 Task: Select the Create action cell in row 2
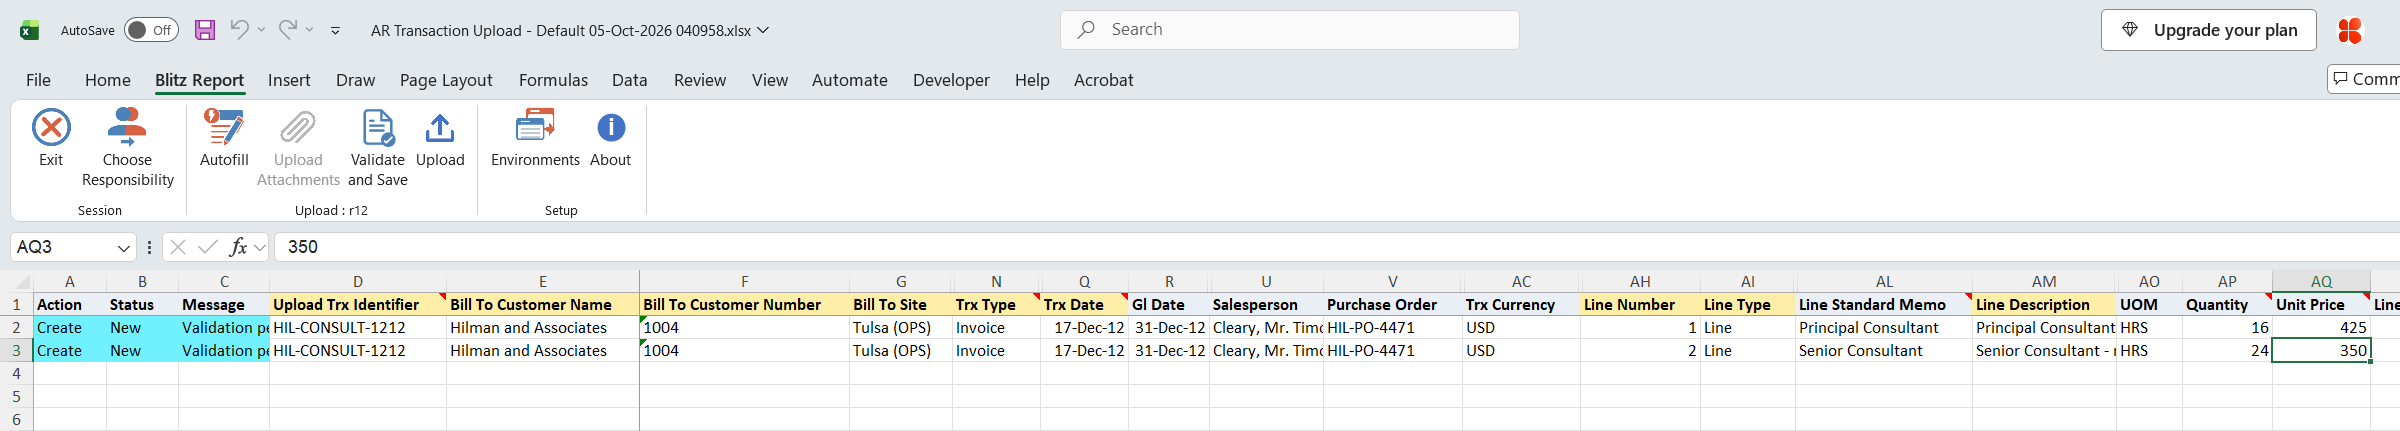70,328
